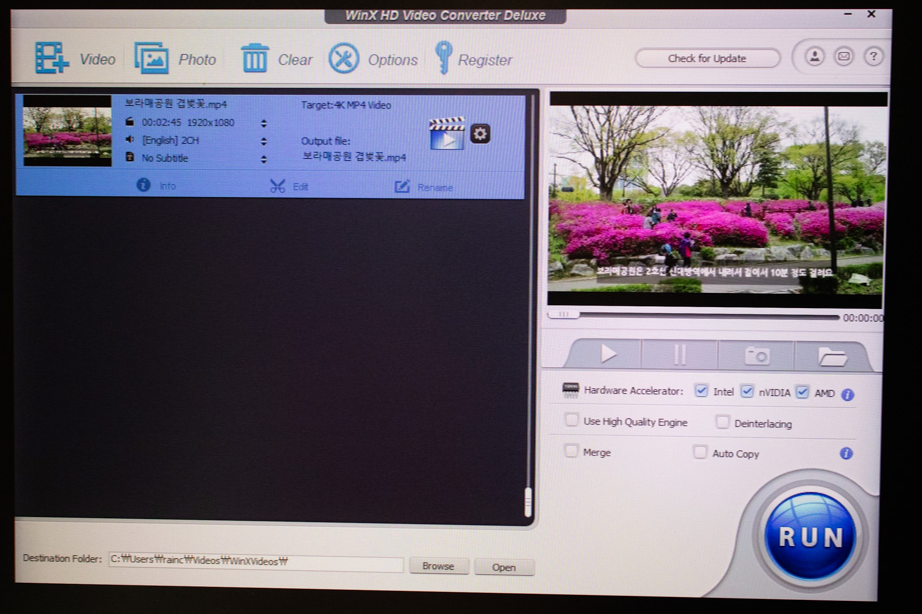Click the Open destination folder button
Viewport: 922px width, 614px height.
click(x=504, y=567)
